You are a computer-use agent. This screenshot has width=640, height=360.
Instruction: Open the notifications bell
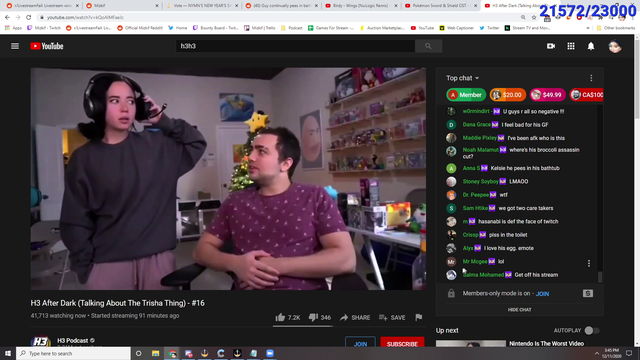tap(591, 46)
